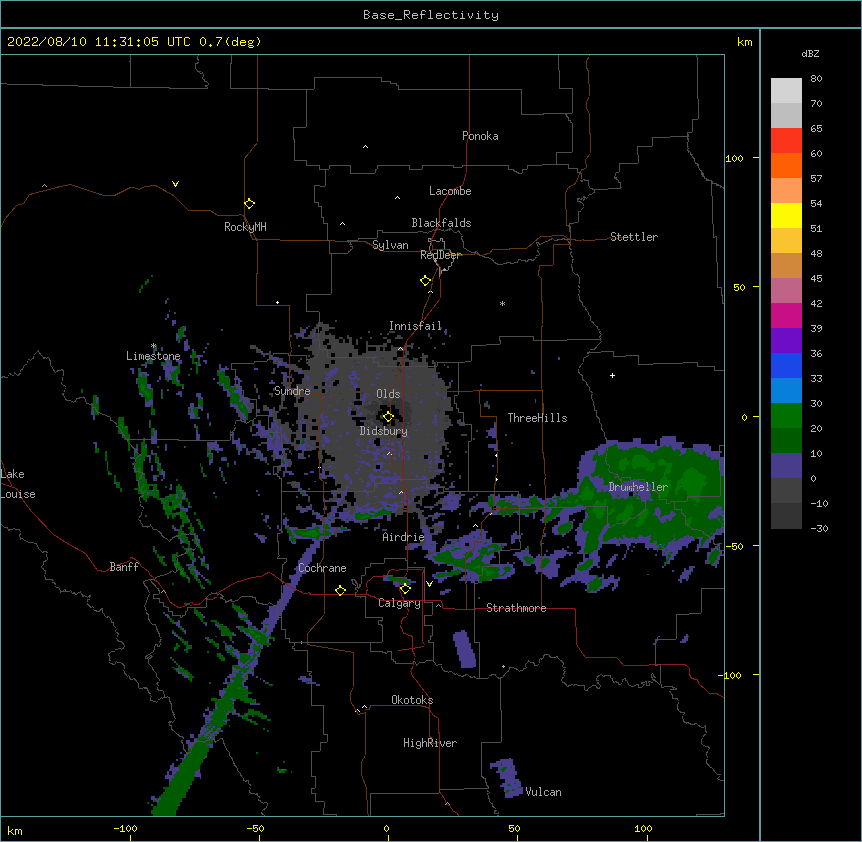Click the Vulcan town label
The height and width of the screenshot is (842, 862).
coord(543,792)
